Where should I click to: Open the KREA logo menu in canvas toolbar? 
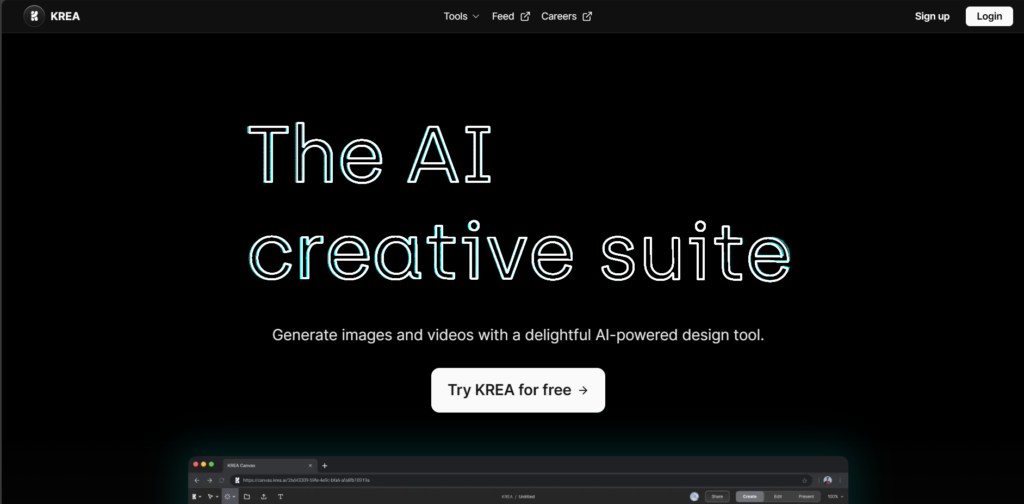(196, 497)
